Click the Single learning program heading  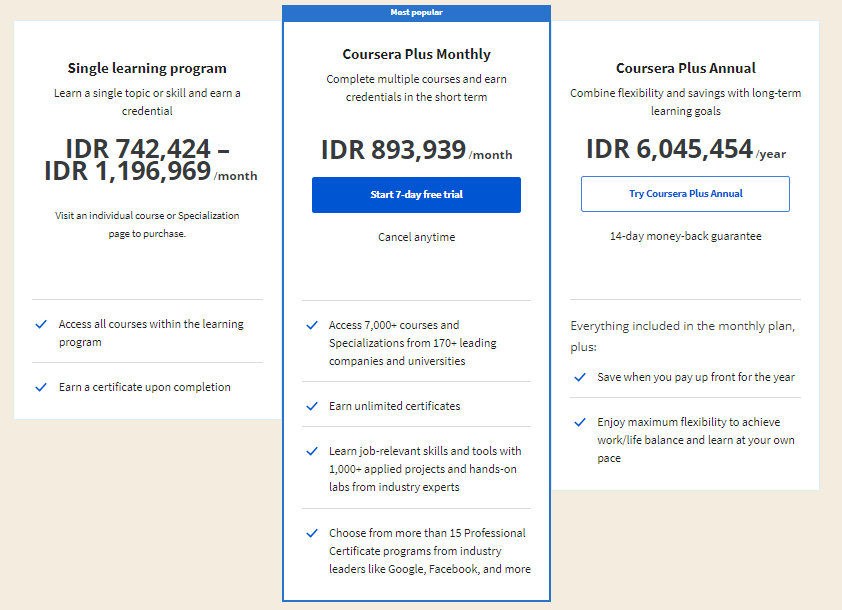[x=147, y=68]
